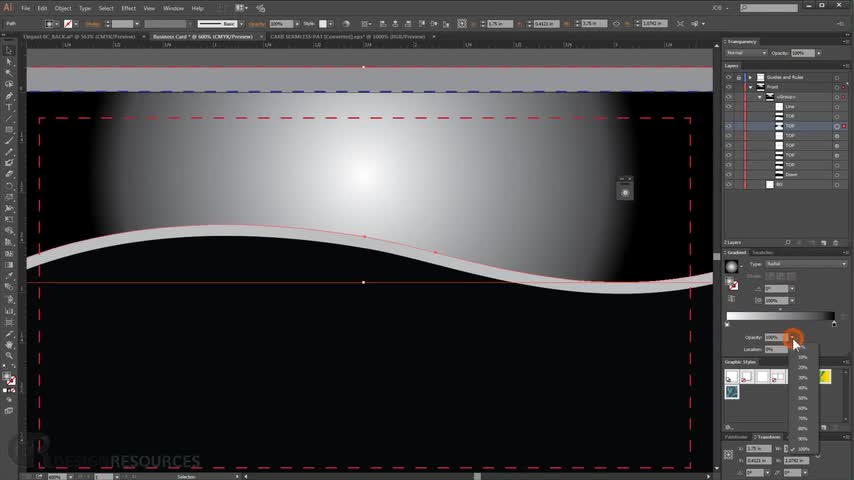Choose 80% in opacity dropdown list

[803, 429]
